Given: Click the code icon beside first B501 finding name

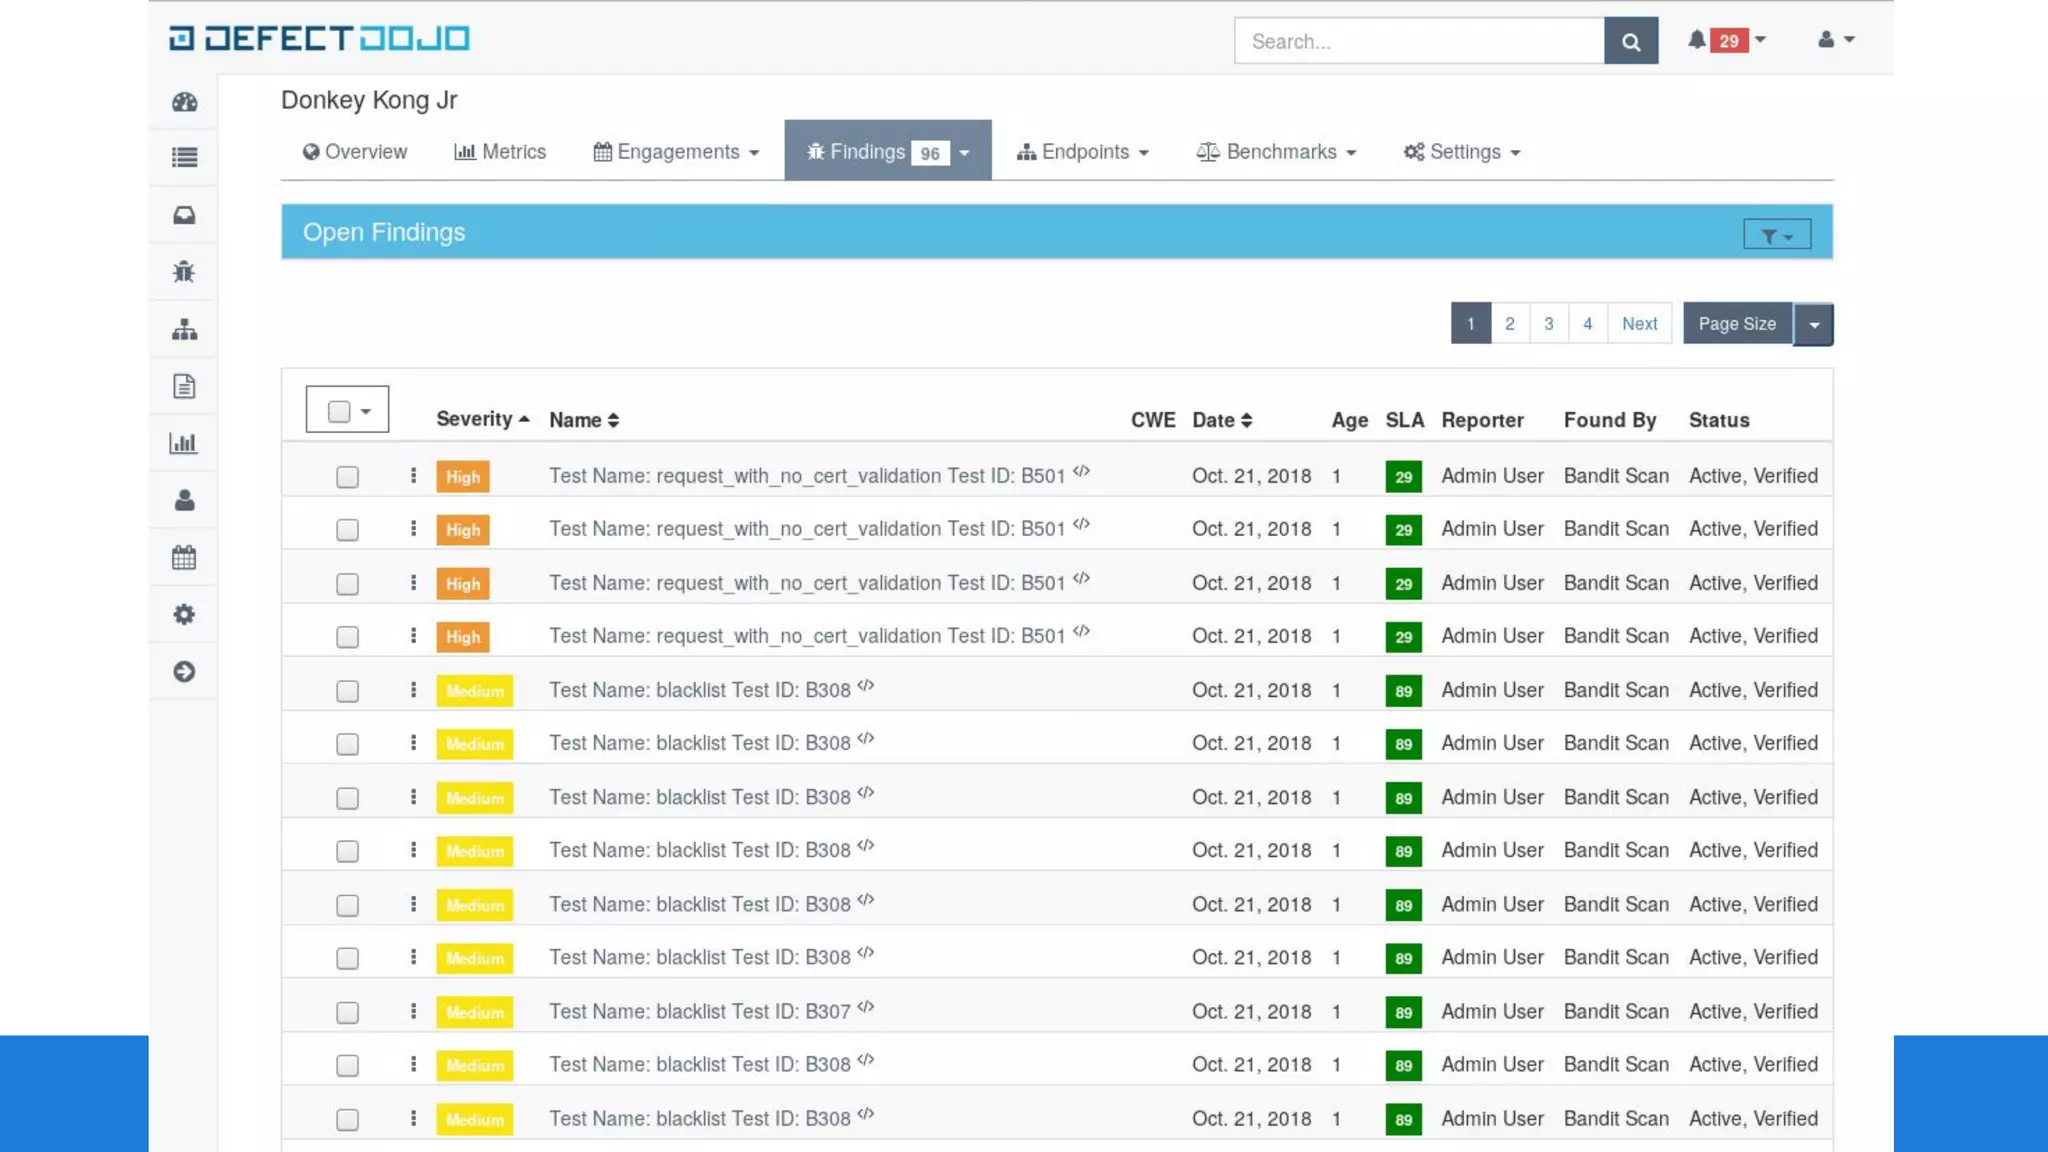Looking at the screenshot, I should coord(1081,471).
